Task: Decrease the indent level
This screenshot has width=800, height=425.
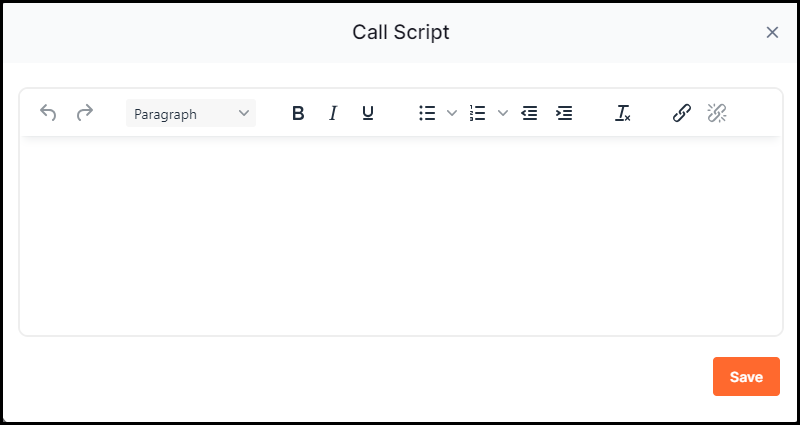Action: coord(529,113)
